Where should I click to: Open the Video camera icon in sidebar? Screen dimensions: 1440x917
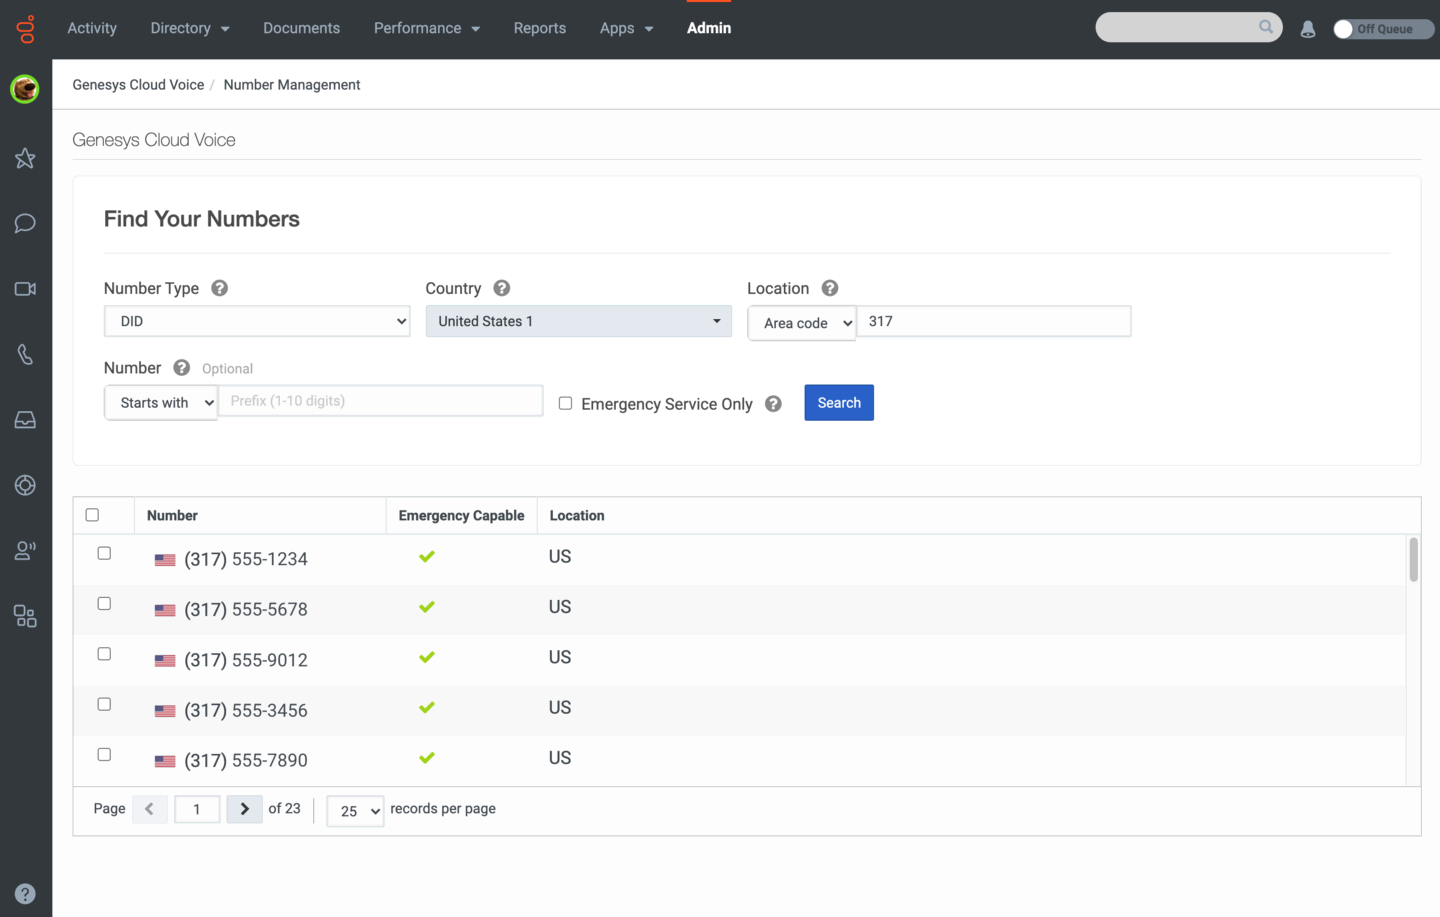click(25, 289)
